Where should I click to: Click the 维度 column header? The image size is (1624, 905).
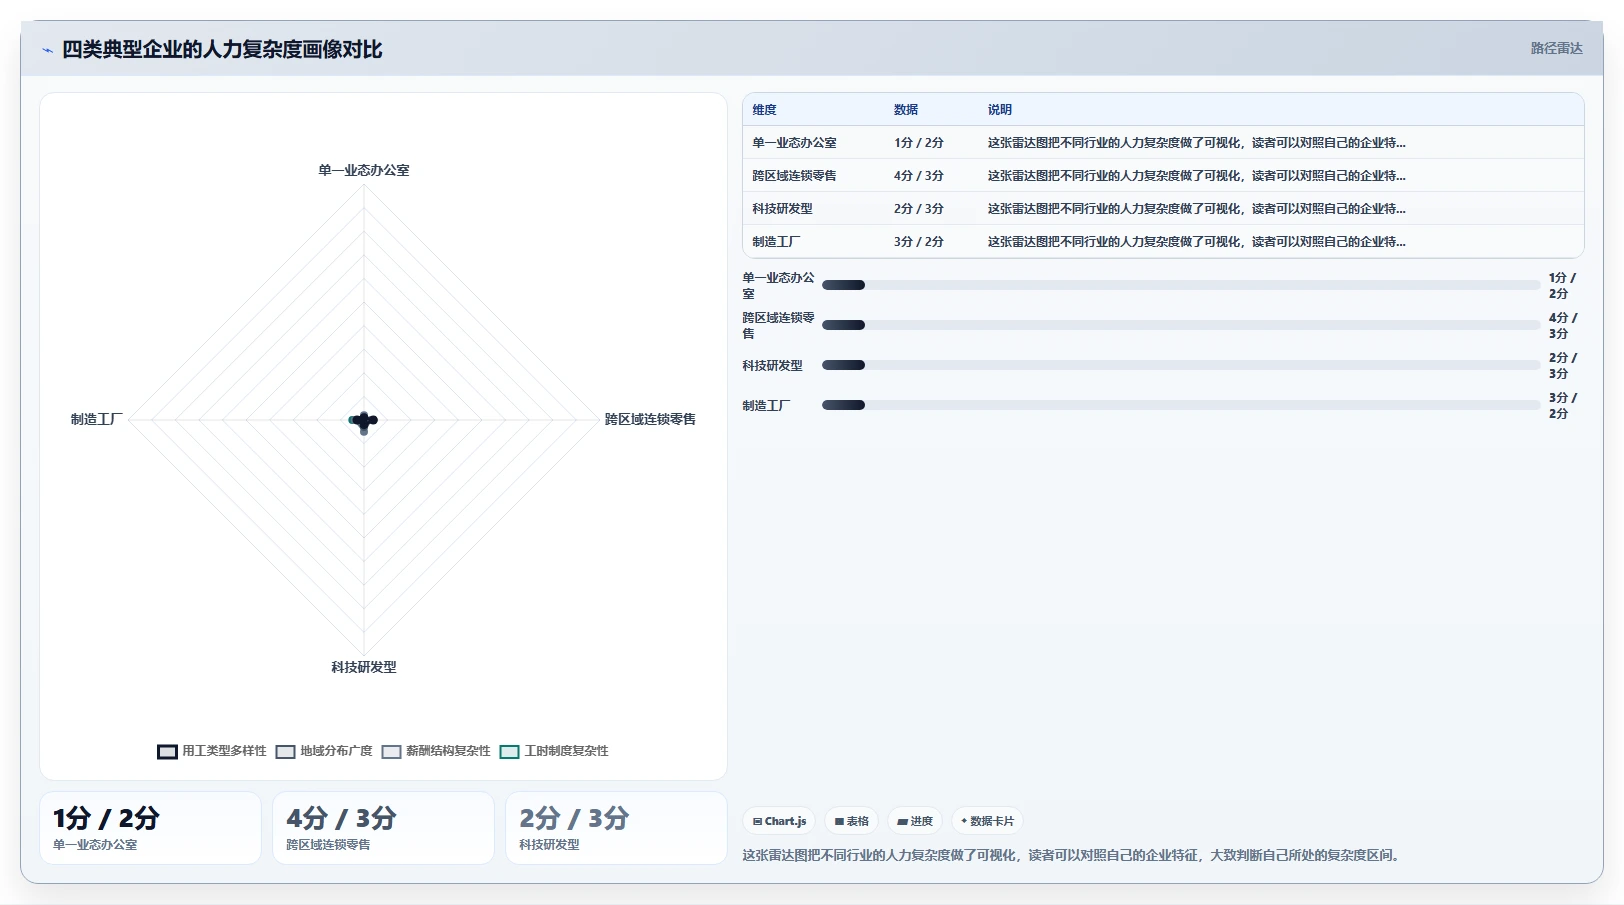[765, 110]
